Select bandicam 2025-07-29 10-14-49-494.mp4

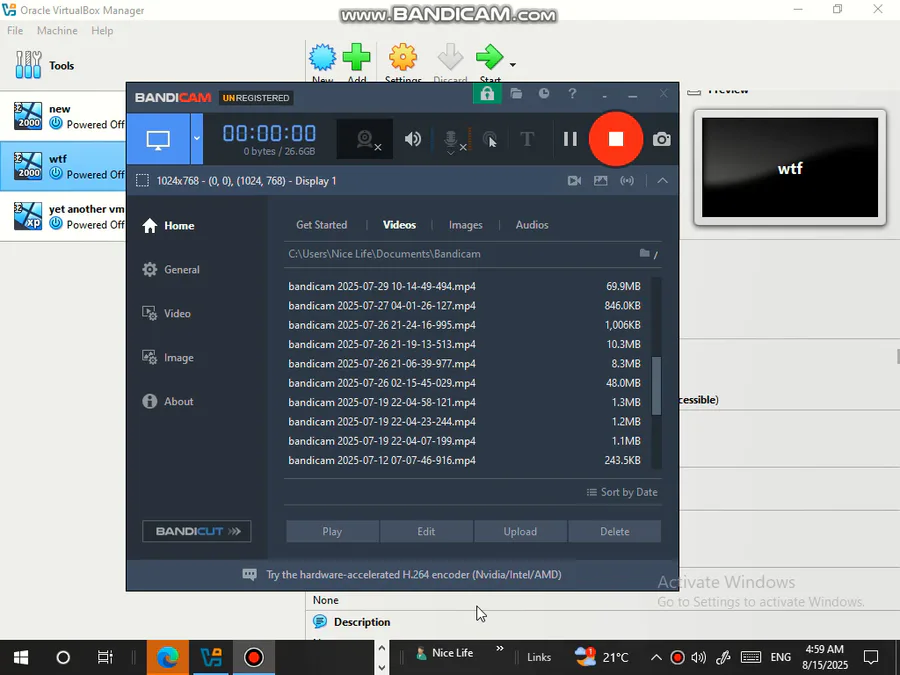(464, 286)
